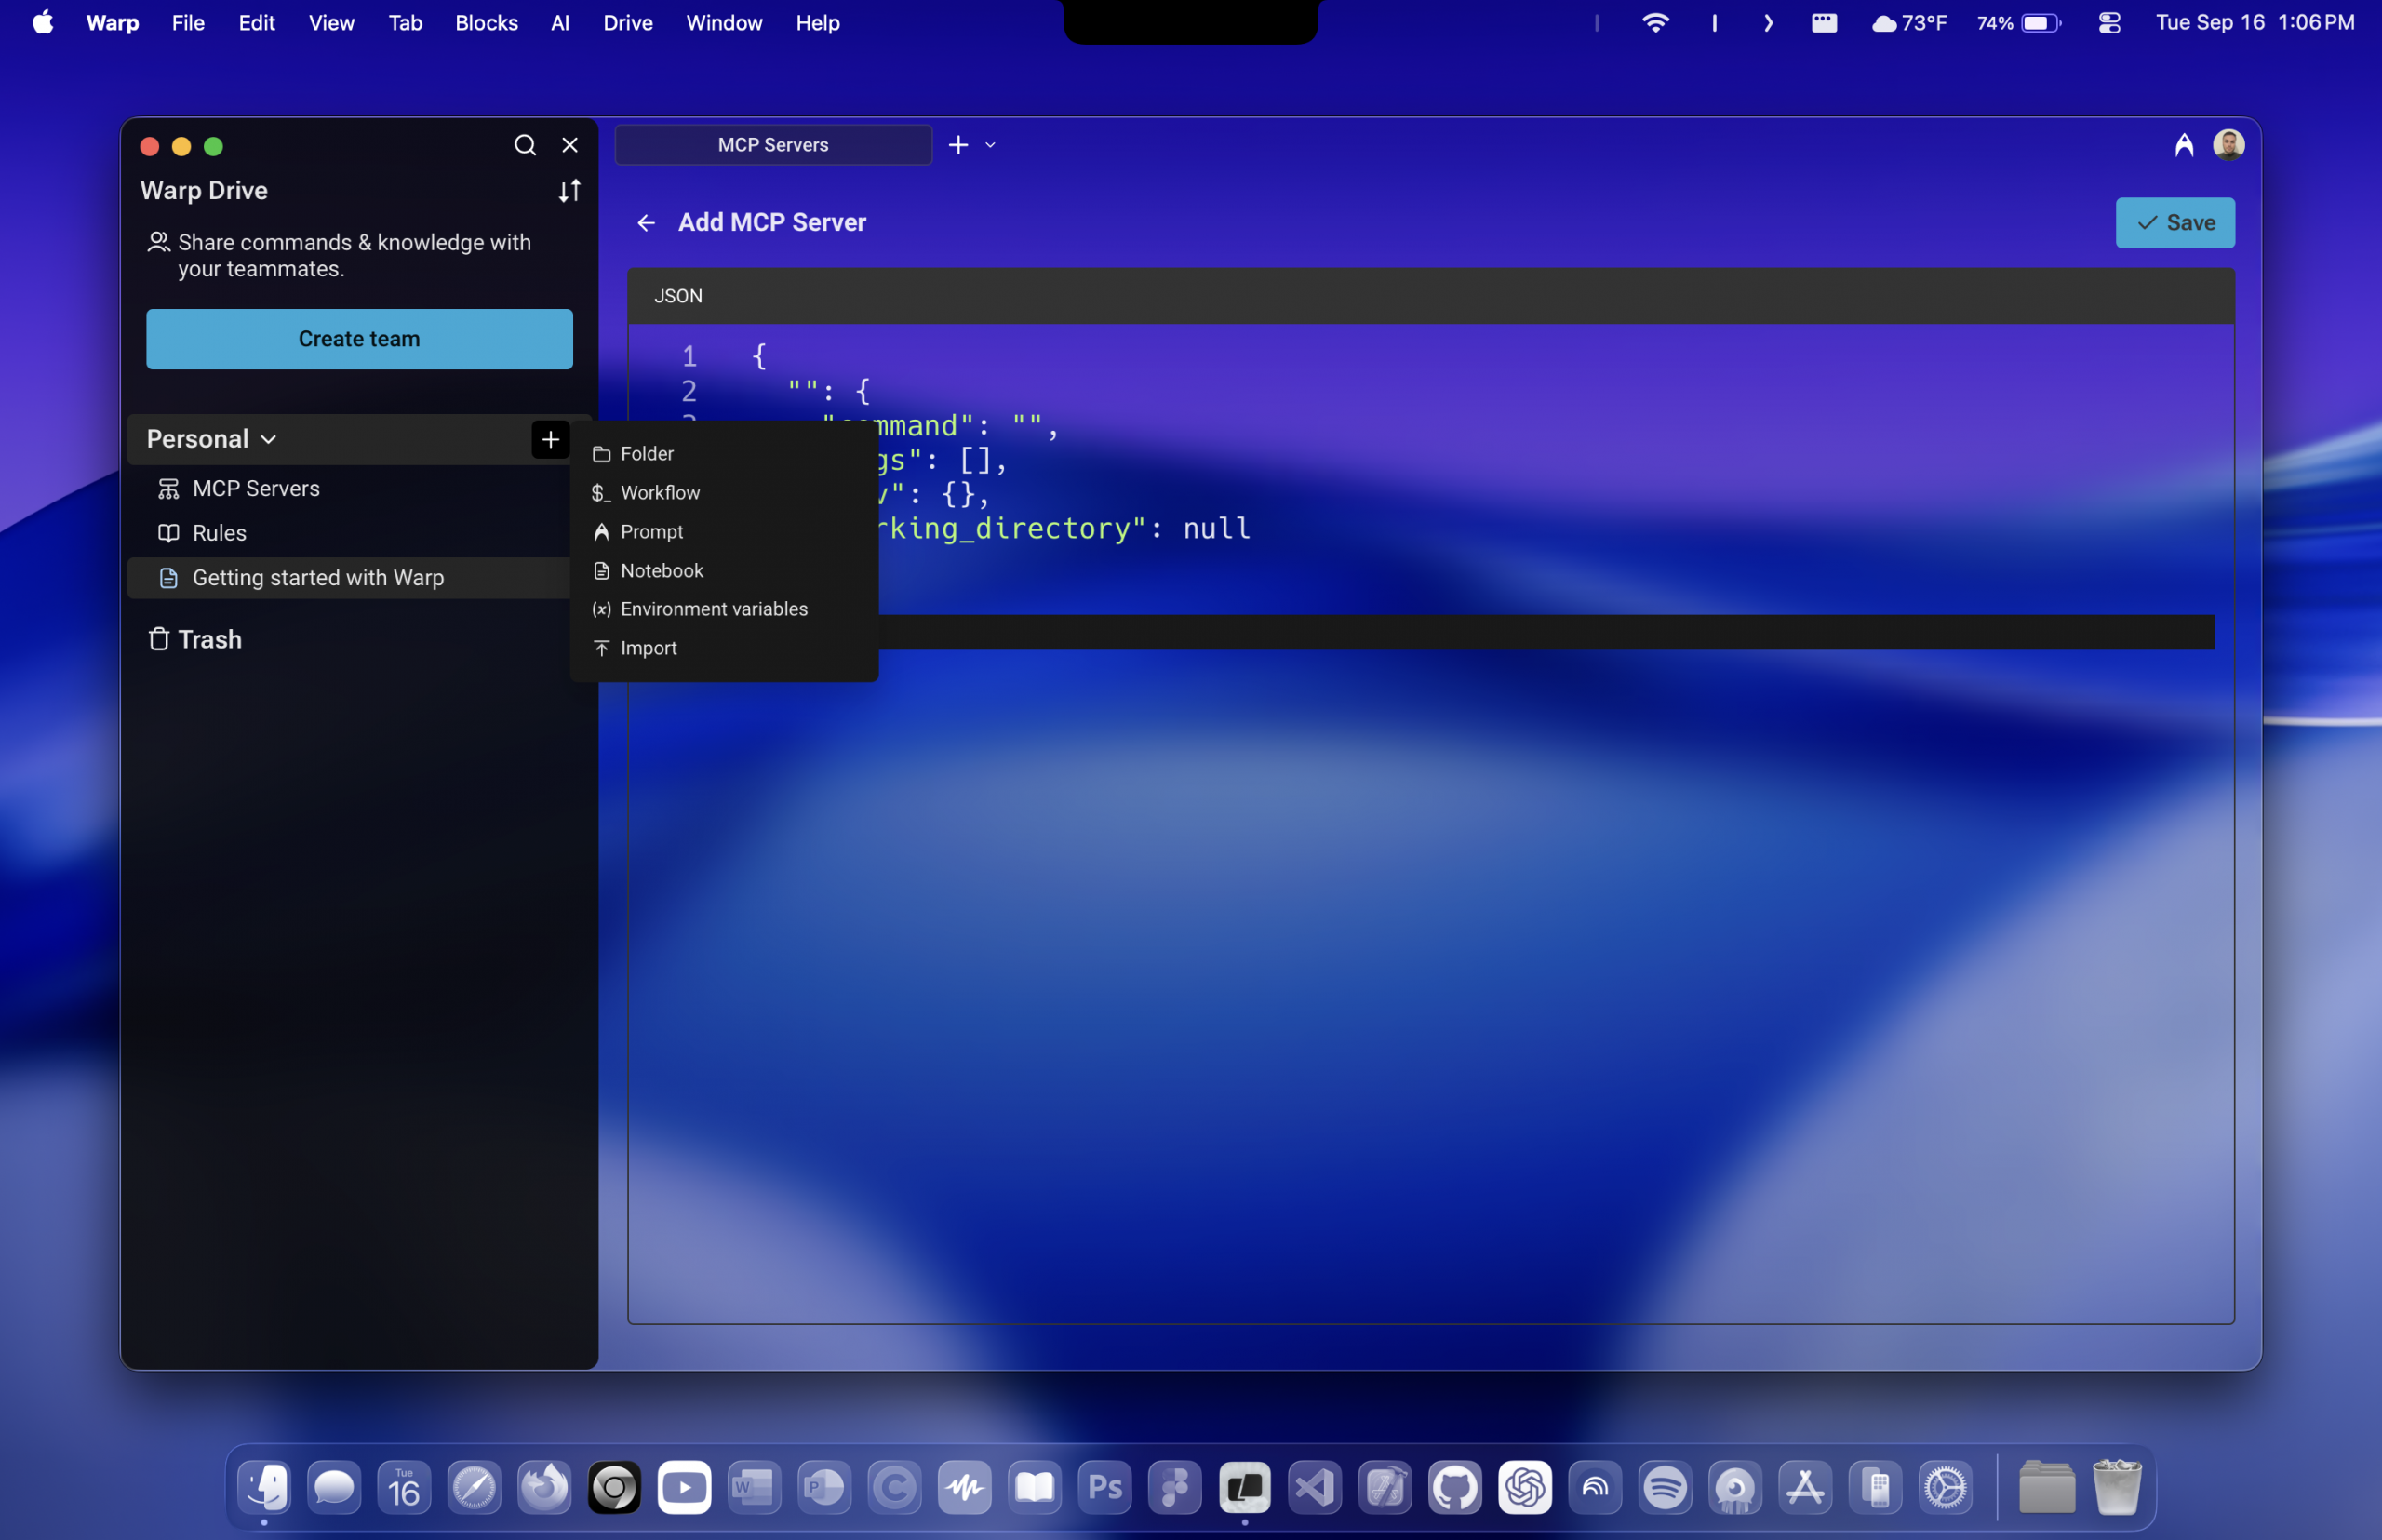
Task: Launch Spotify from the Dock
Action: pos(1665,1487)
